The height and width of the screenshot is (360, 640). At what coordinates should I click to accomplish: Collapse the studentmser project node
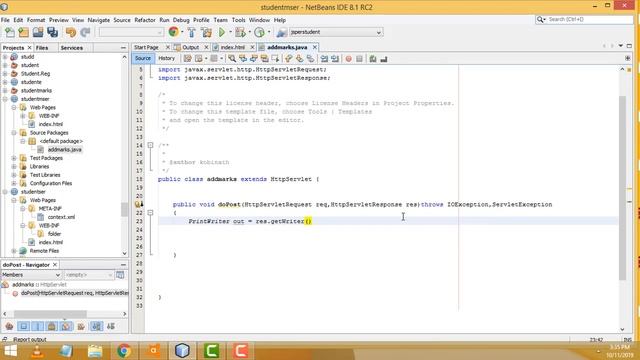pyautogui.click(x=5, y=99)
